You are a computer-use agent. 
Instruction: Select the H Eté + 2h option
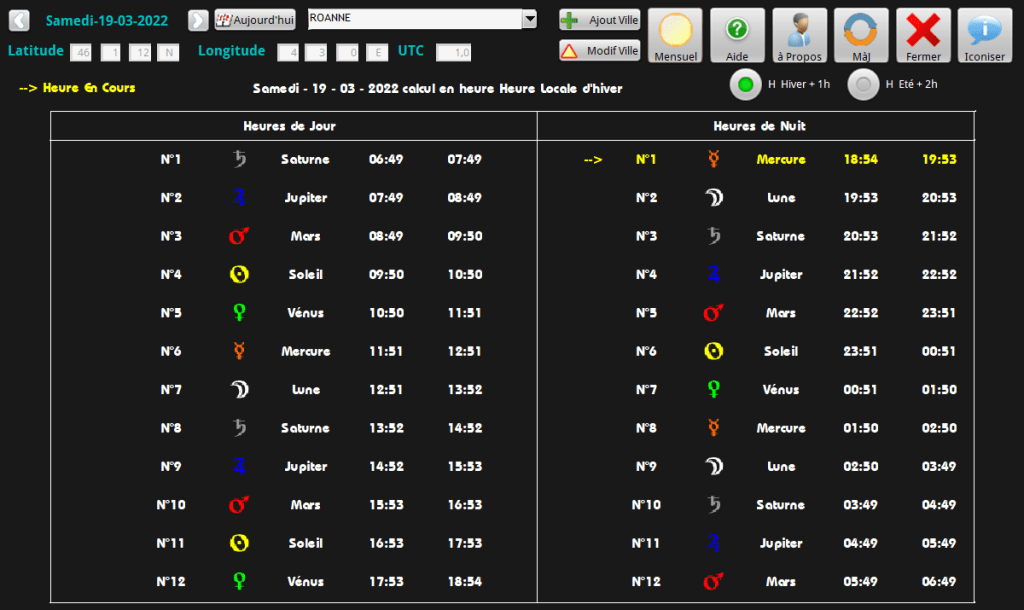click(x=862, y=85)
